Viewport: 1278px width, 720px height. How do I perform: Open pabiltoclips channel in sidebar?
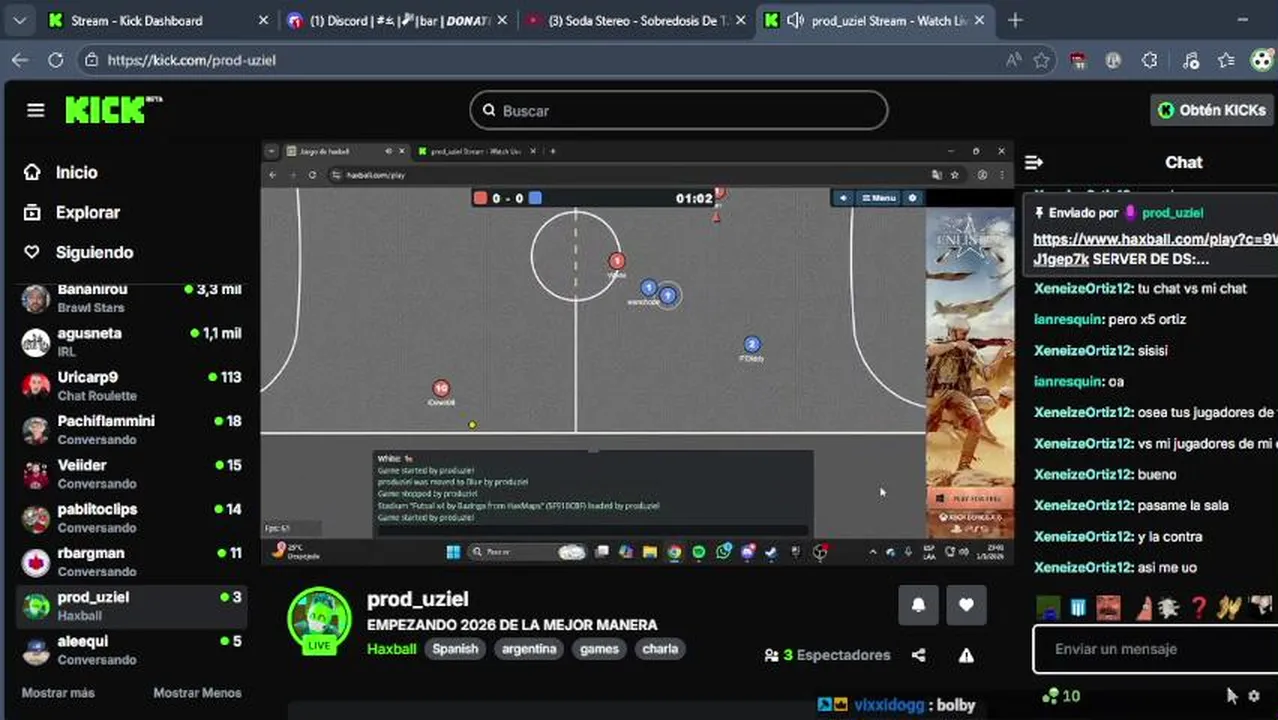coord(132,517)
